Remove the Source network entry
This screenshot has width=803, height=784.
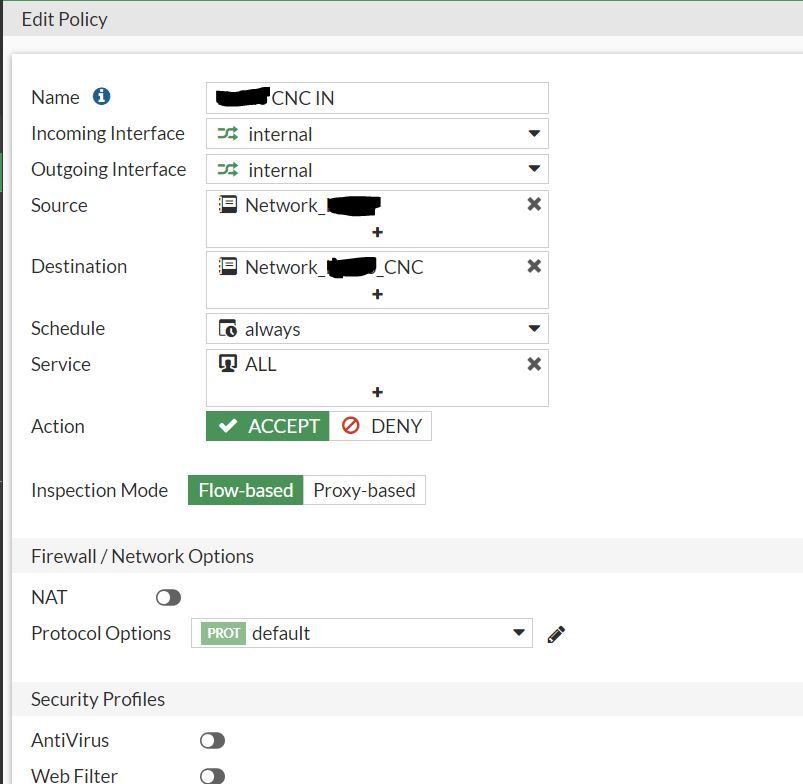[534, 204]
